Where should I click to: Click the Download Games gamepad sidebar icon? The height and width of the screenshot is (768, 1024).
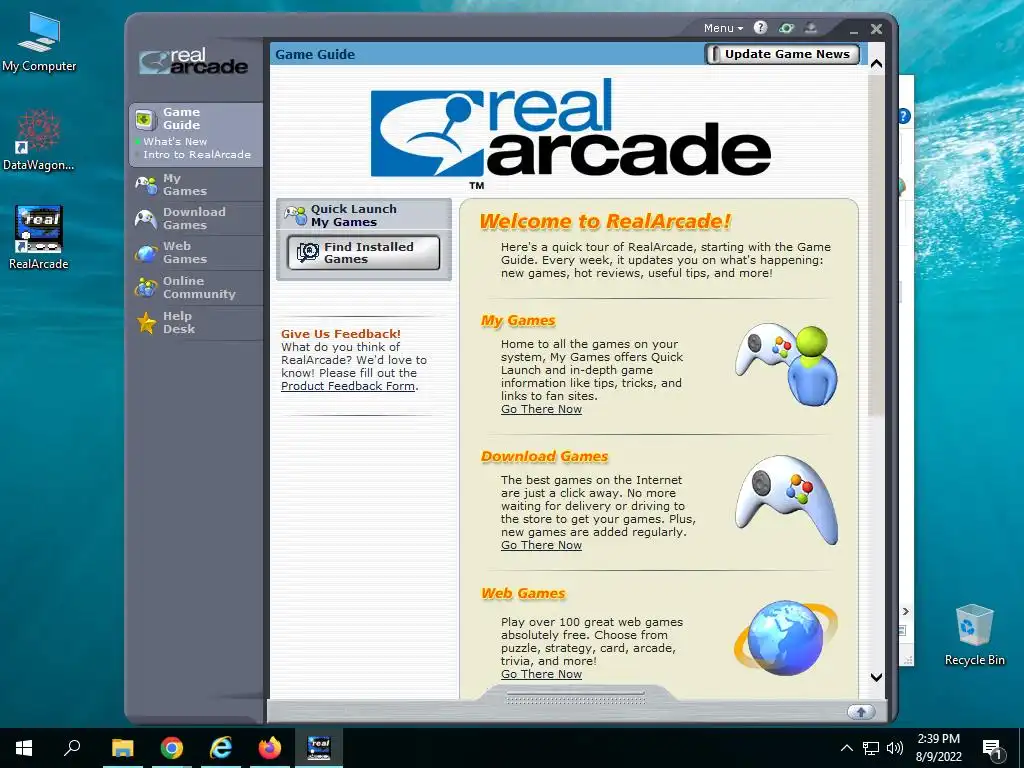point(145,218)
